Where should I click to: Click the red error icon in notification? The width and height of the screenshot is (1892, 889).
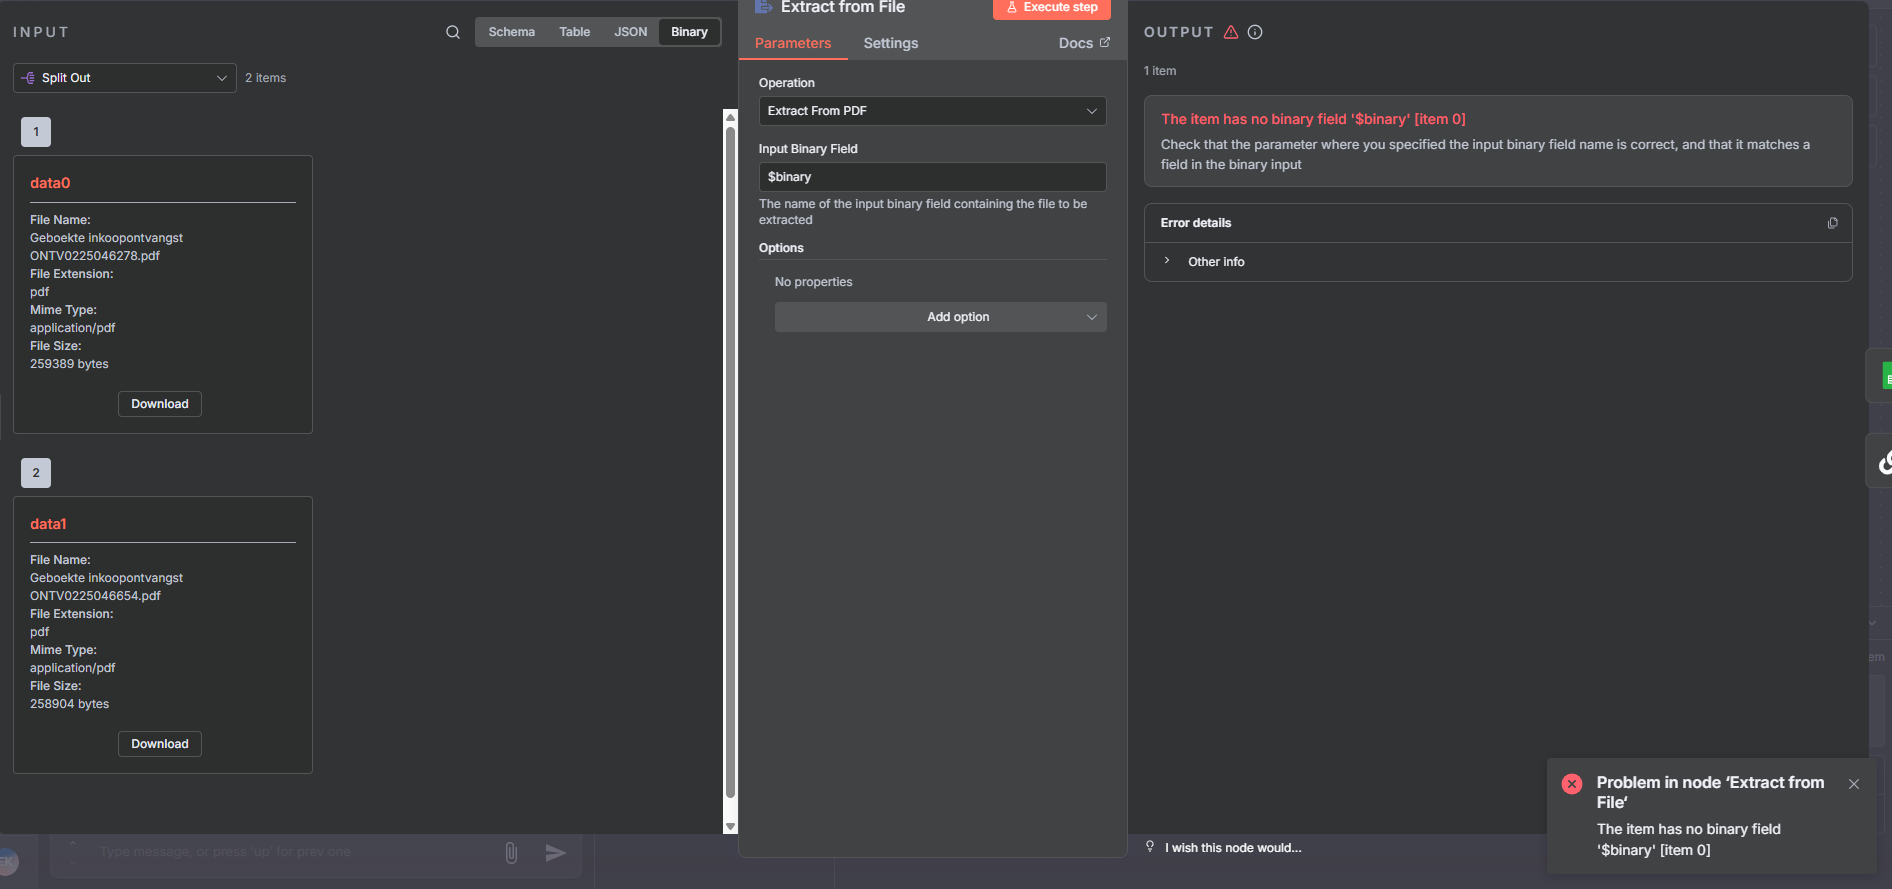coord(1572,784)
